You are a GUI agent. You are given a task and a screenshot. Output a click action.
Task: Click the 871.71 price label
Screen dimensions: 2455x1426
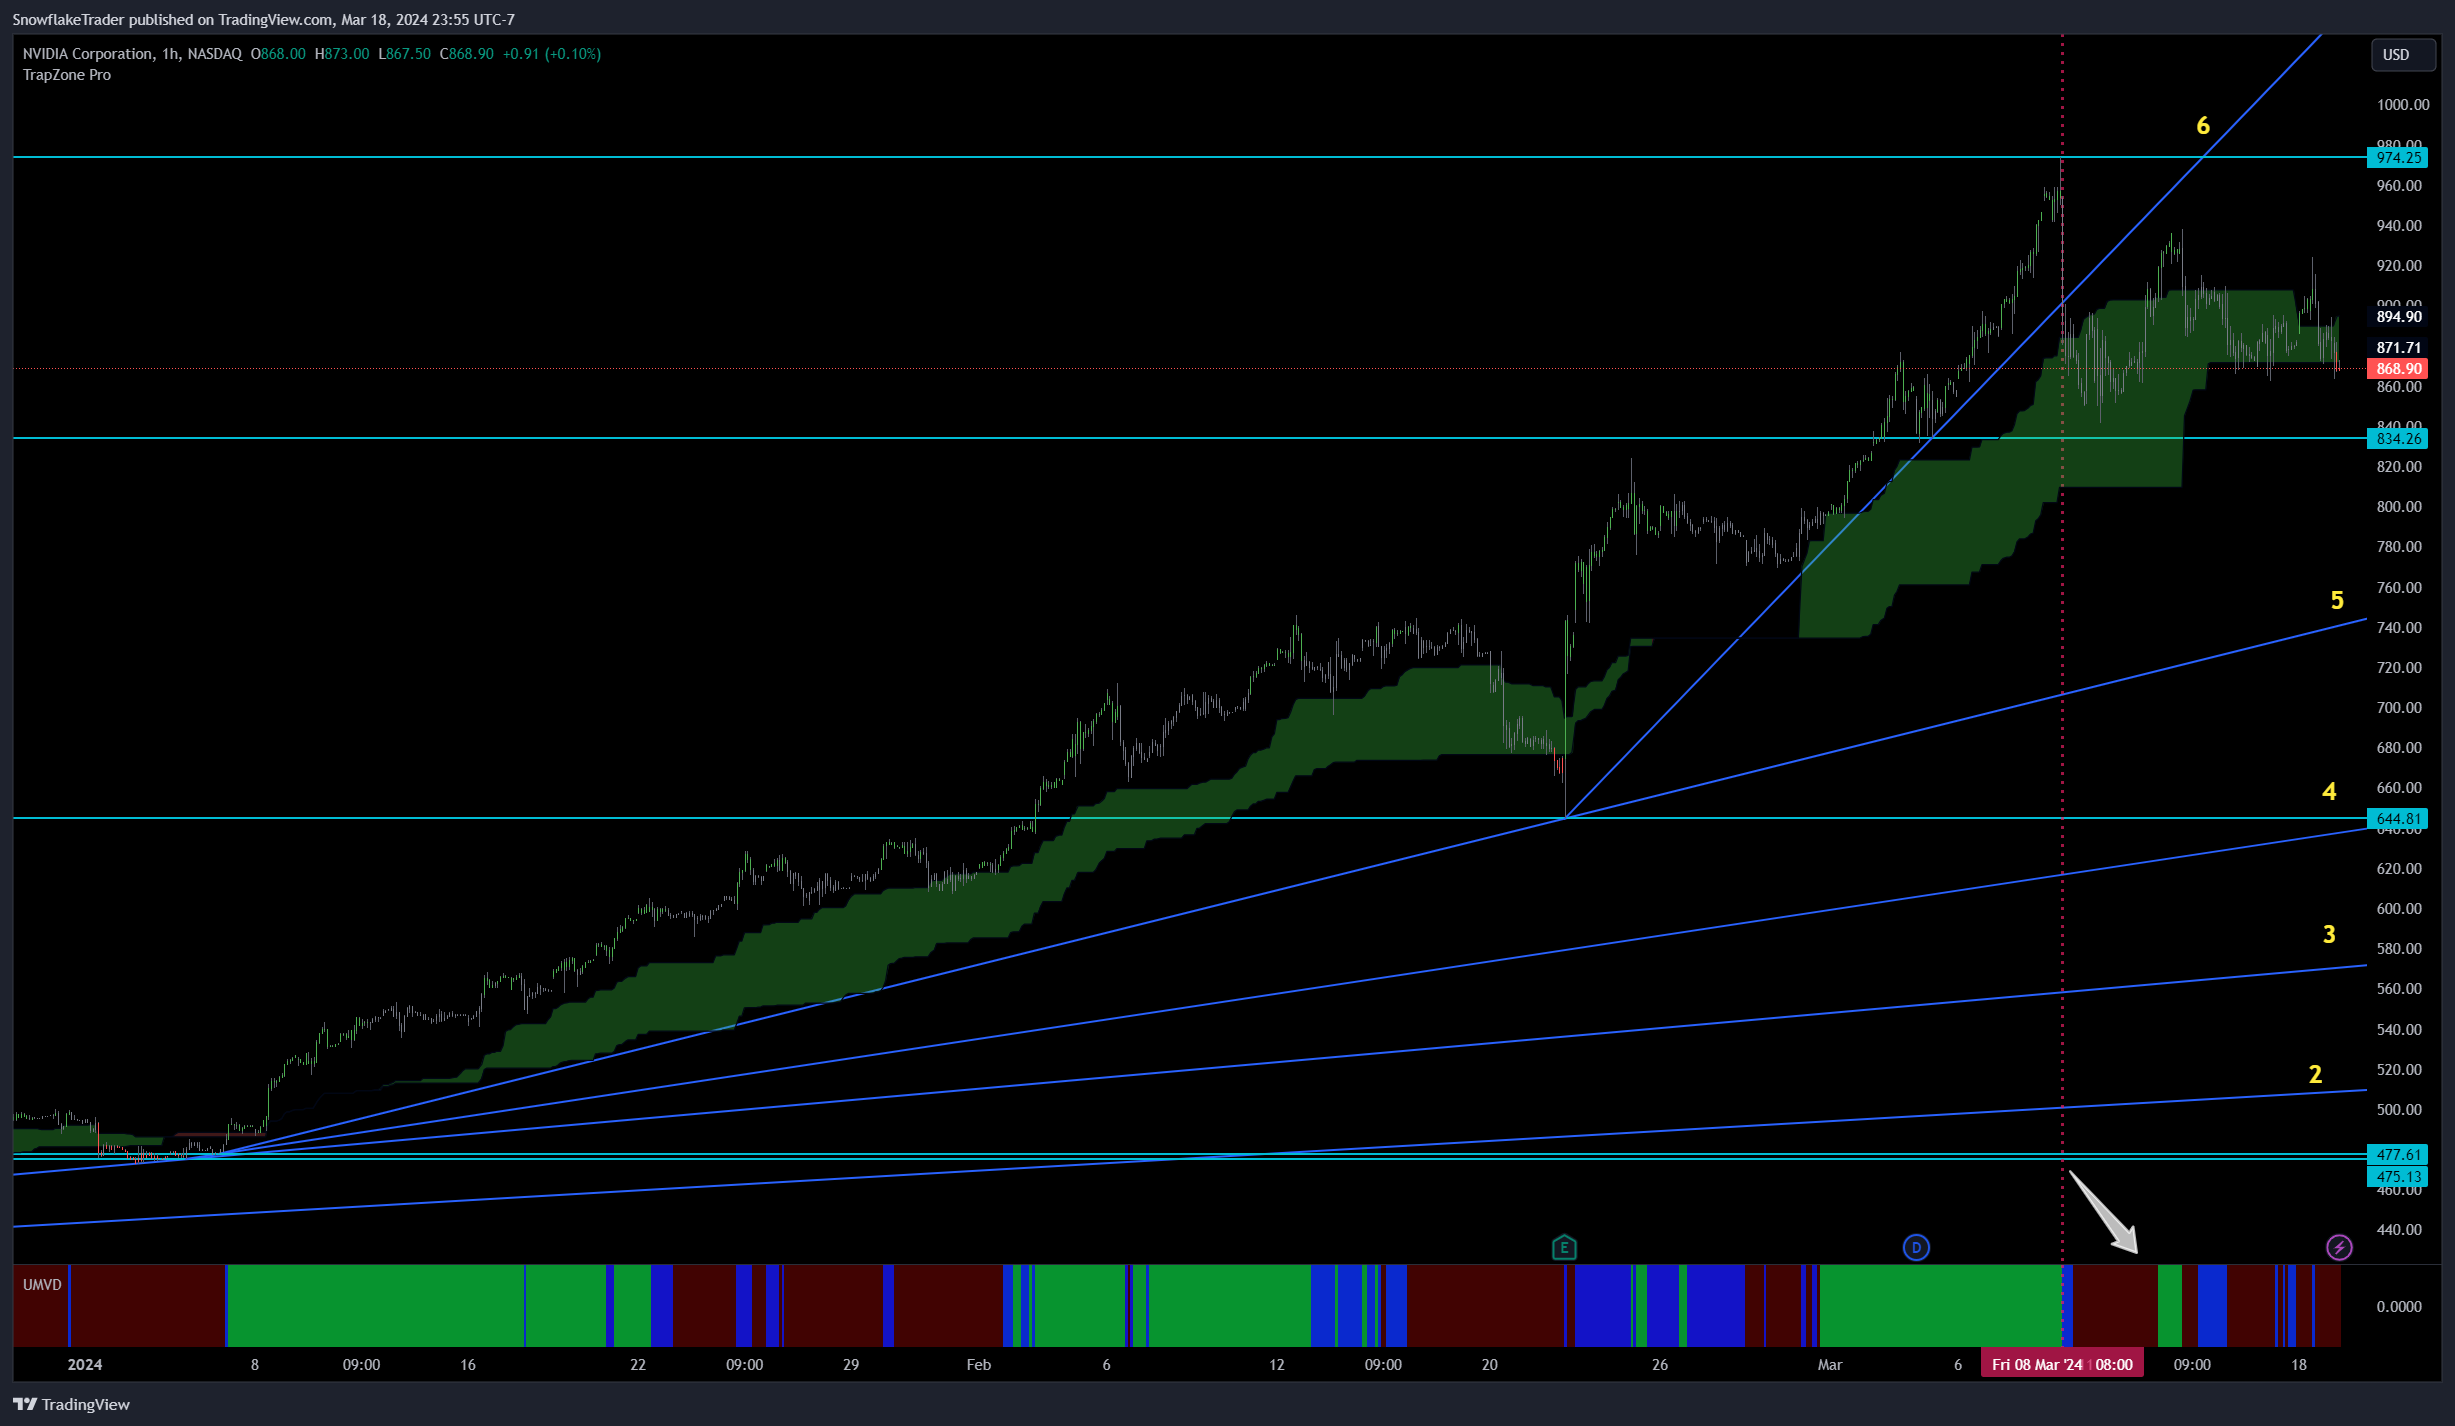2397,348
